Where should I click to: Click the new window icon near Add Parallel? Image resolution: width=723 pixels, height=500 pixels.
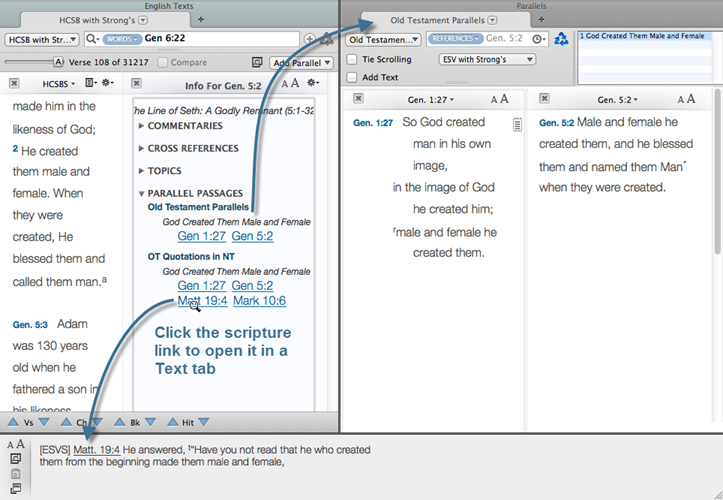coord(256,62)
